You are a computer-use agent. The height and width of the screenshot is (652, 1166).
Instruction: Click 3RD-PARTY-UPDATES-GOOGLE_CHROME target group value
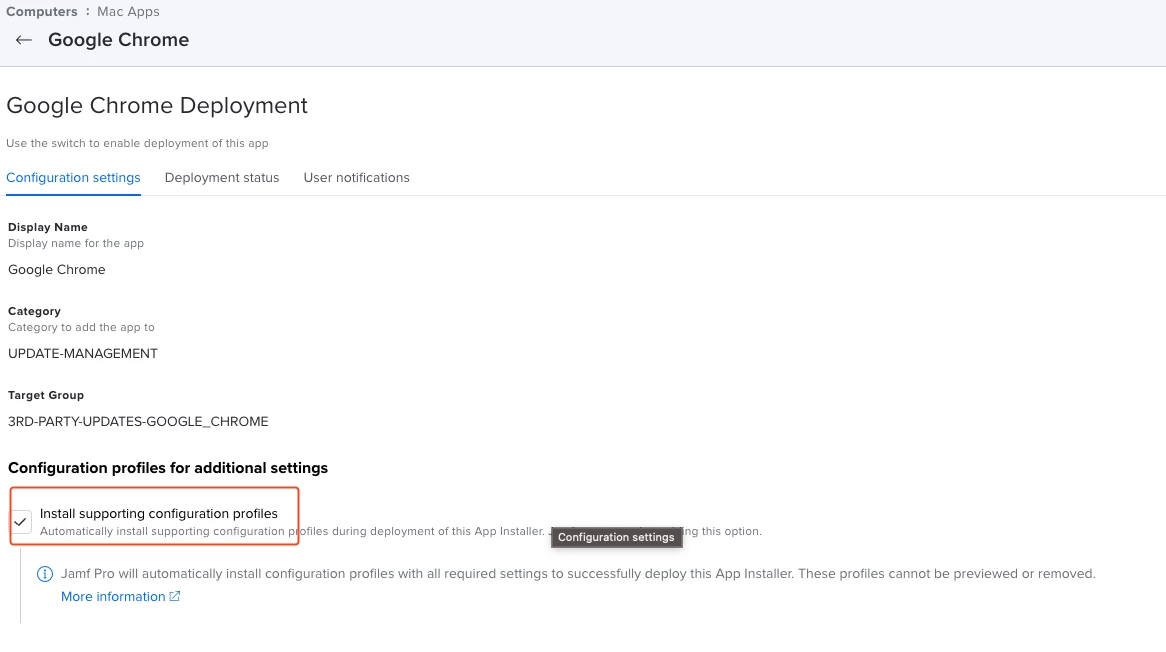[138, 422]
